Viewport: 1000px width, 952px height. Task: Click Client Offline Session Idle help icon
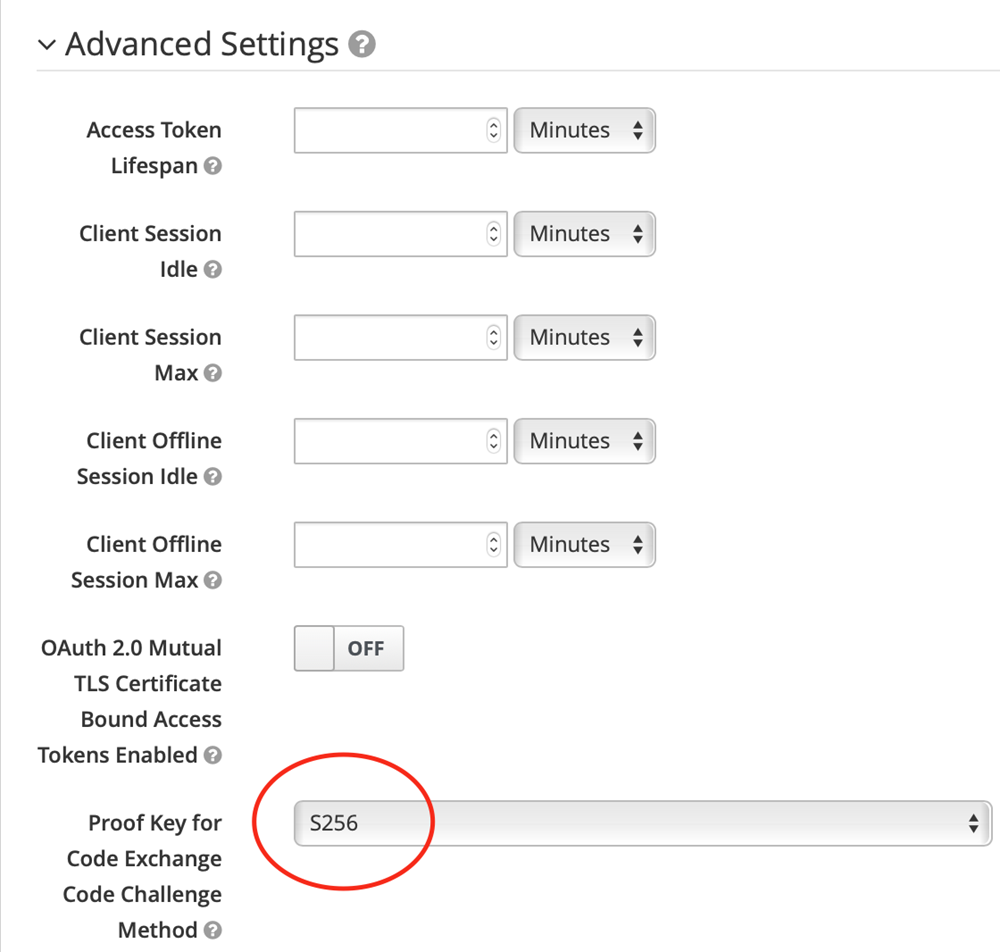(212, 477)
